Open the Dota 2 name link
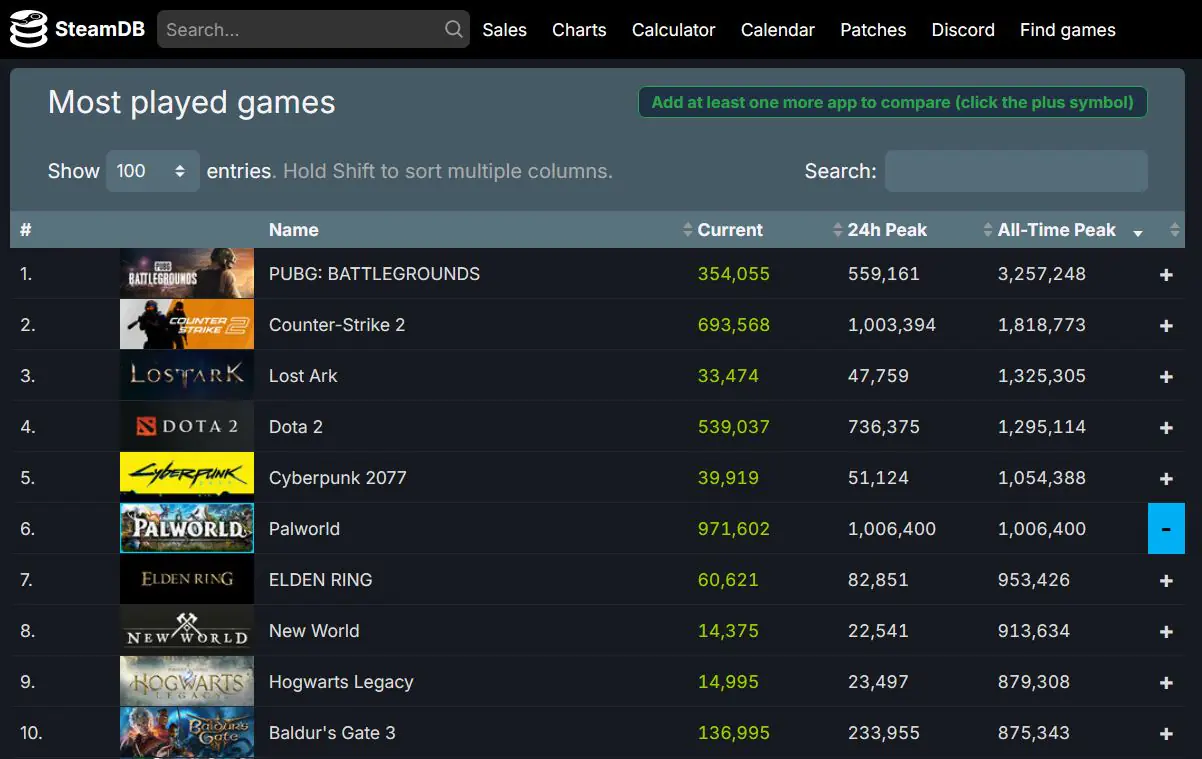 point(296,427)
